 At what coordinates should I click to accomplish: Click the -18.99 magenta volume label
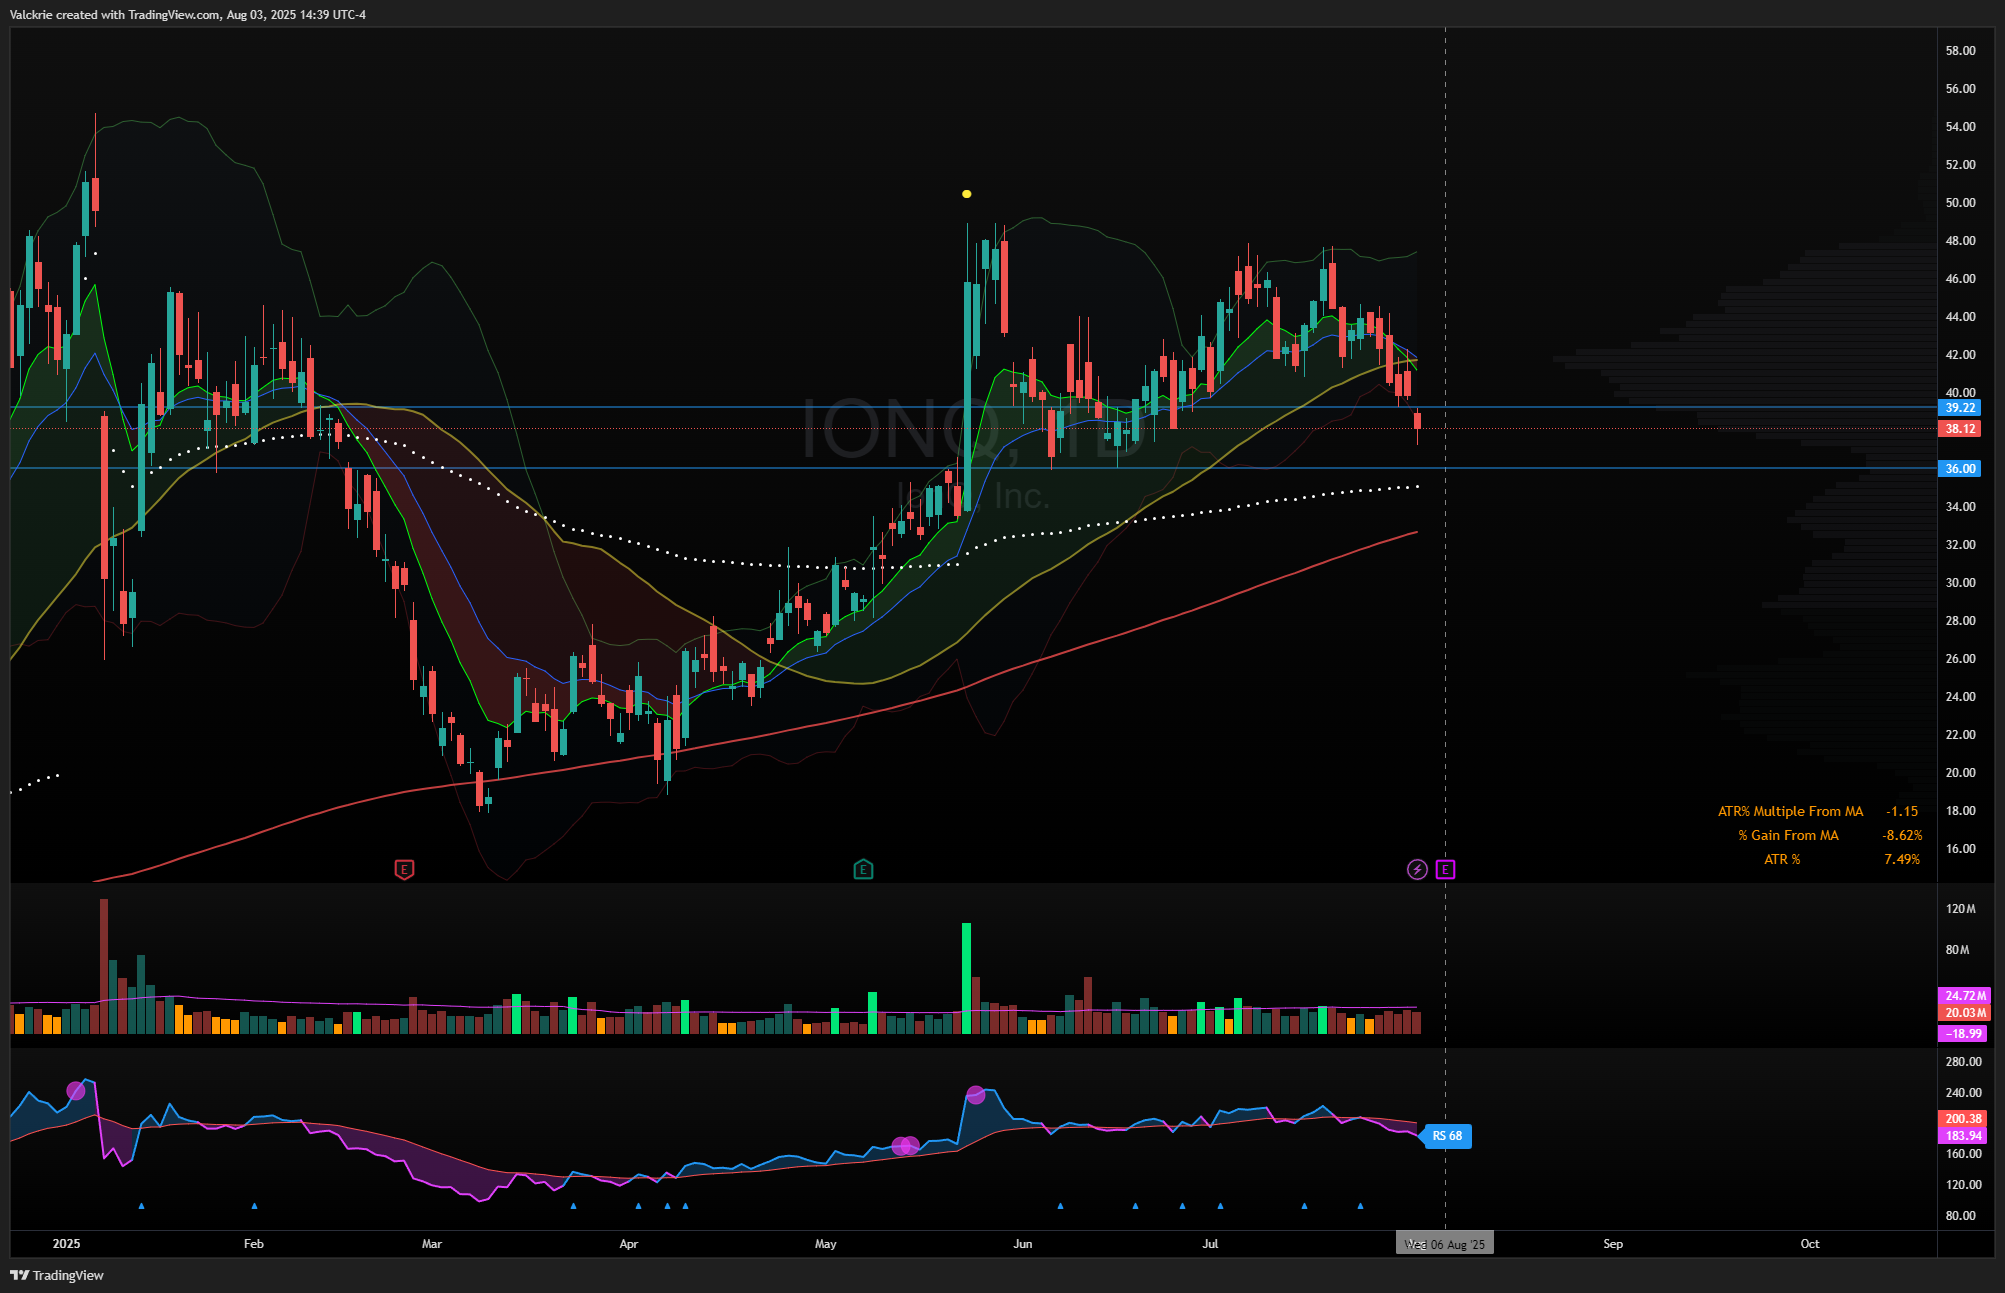click(1963, 1034)
